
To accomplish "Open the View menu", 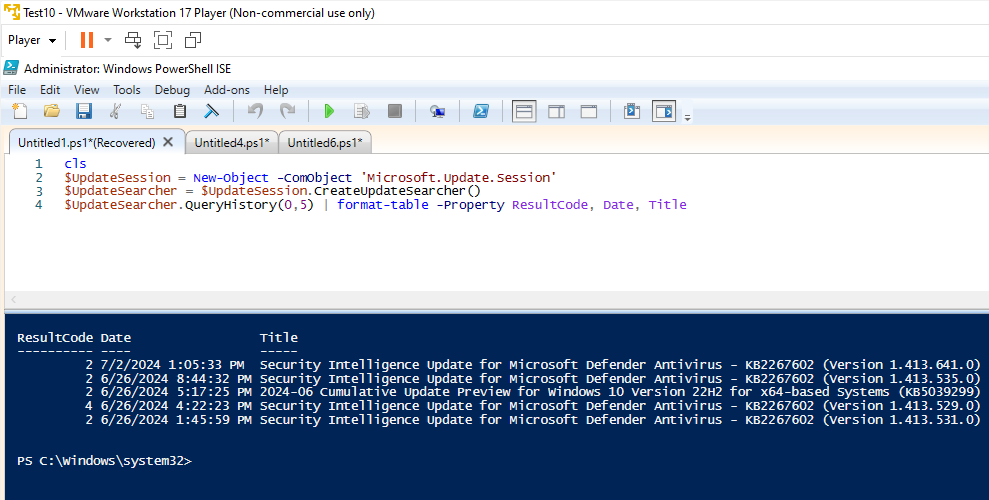I will [x=86, y=90].
